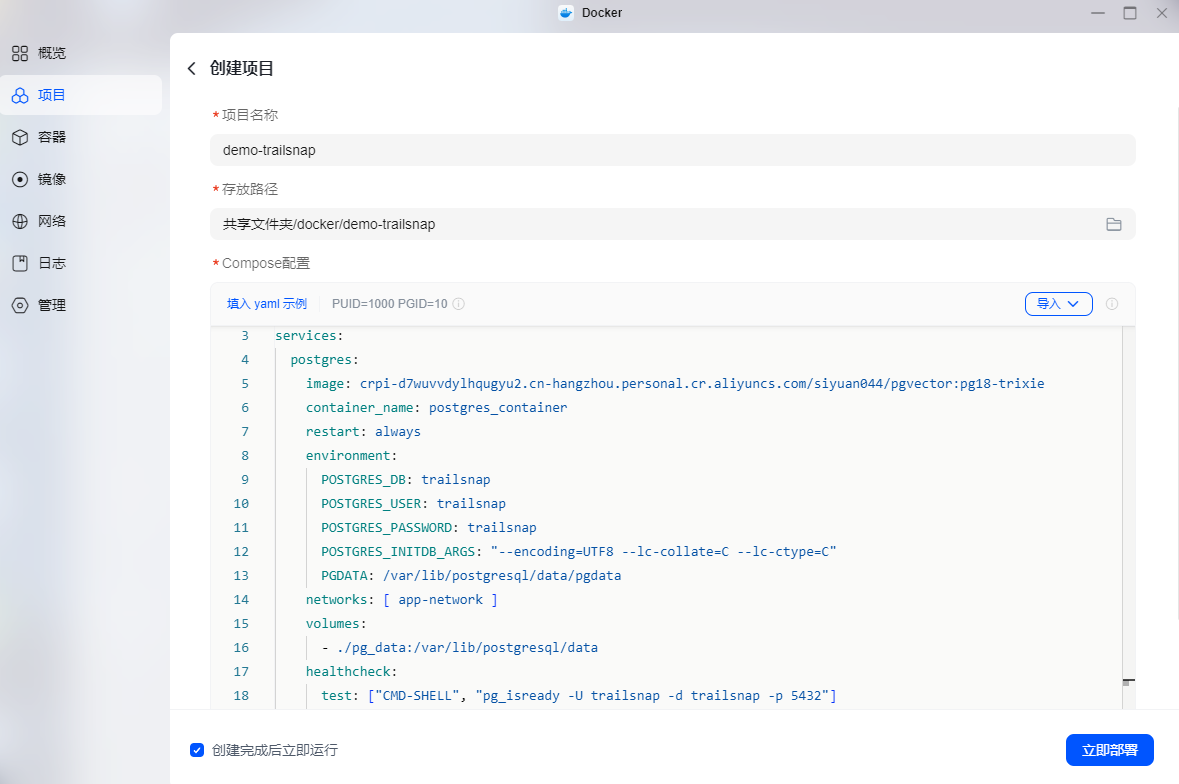Screen dimensions: 1179x784
Task: Open the 网络 network globe icon
Action: coord(20,222)
